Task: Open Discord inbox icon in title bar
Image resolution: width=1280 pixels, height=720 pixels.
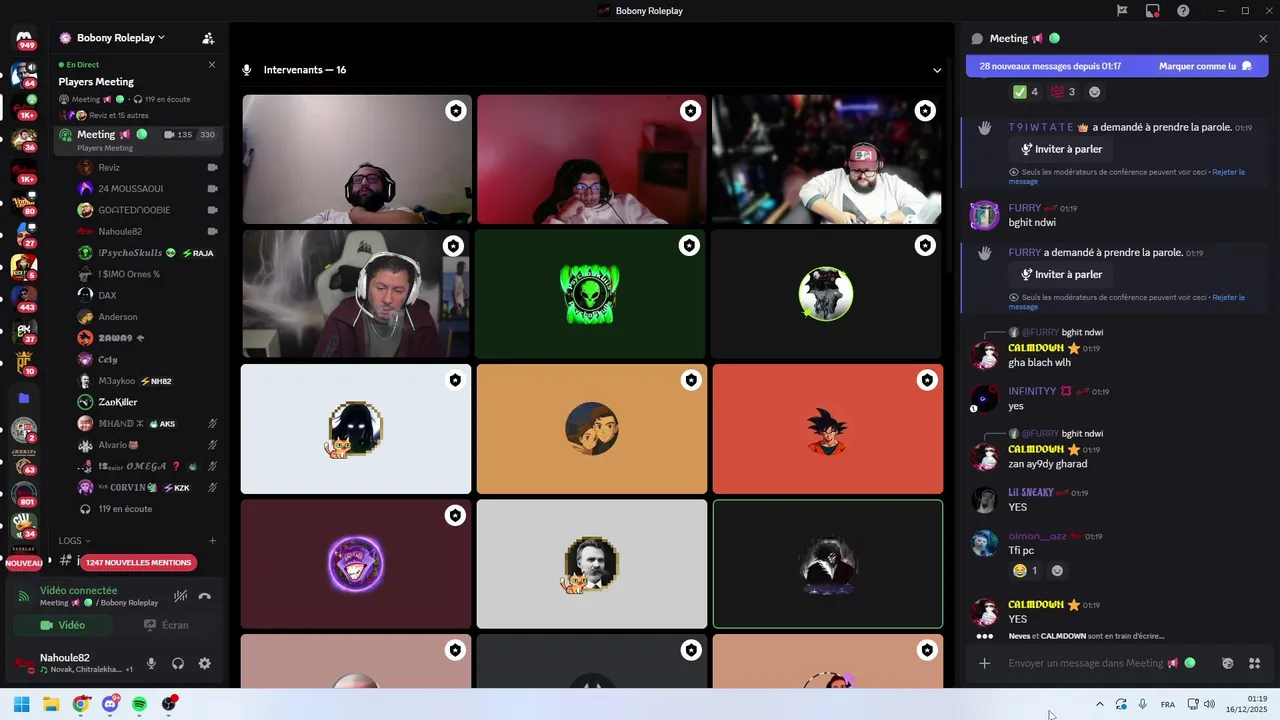Action: (1152, 11)
